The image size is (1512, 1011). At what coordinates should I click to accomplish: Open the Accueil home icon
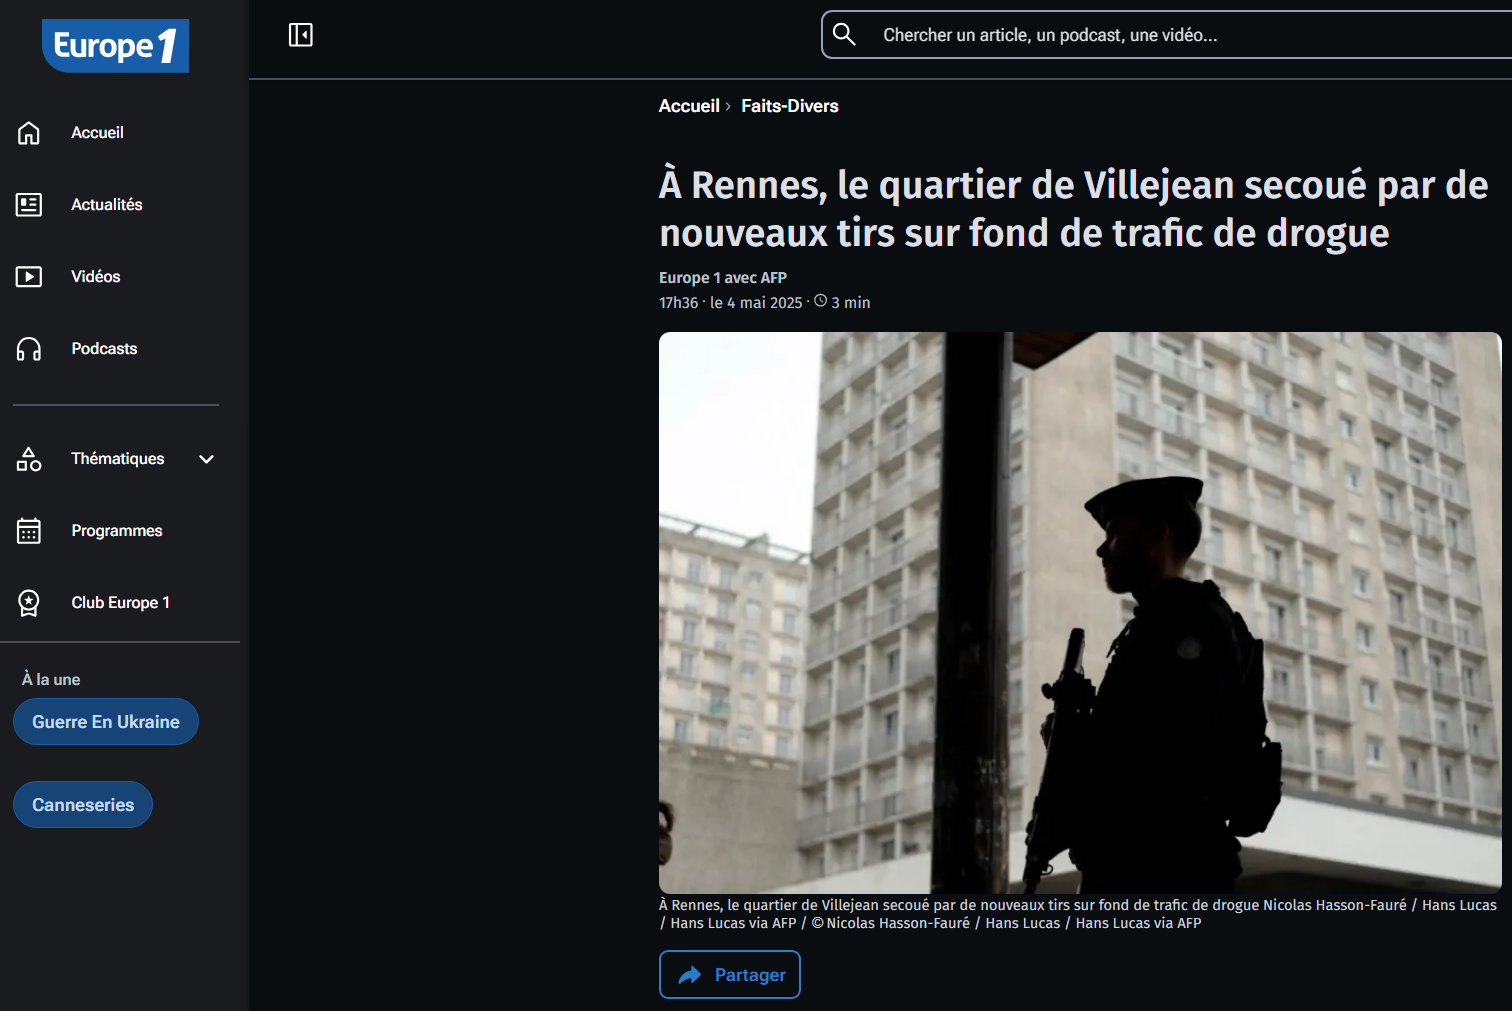[x=29, y=133]
